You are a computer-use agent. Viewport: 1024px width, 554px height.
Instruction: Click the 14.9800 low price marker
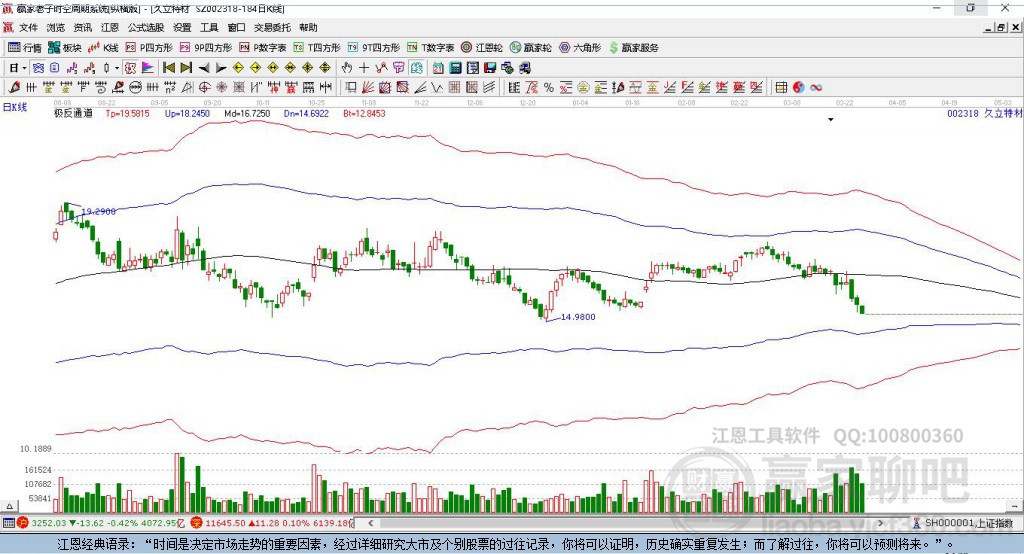(x=578, y=317)
